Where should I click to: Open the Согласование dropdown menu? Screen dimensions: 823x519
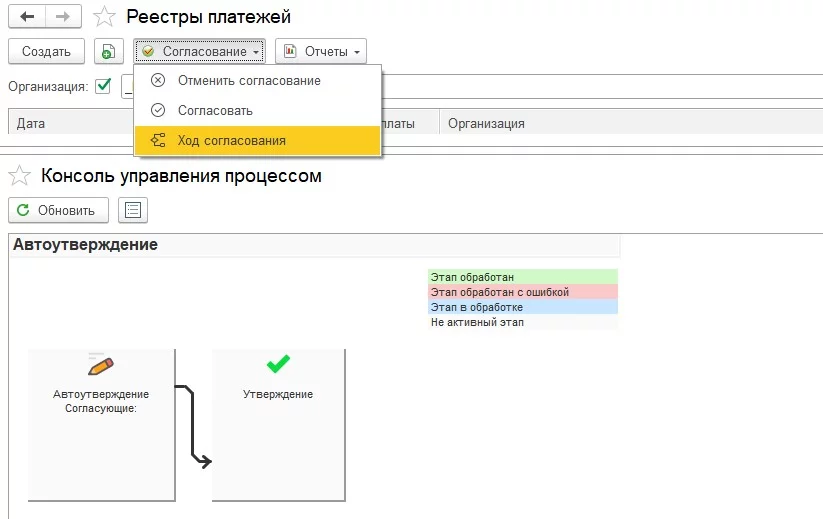pyautogui.click(x=201, y=51)
